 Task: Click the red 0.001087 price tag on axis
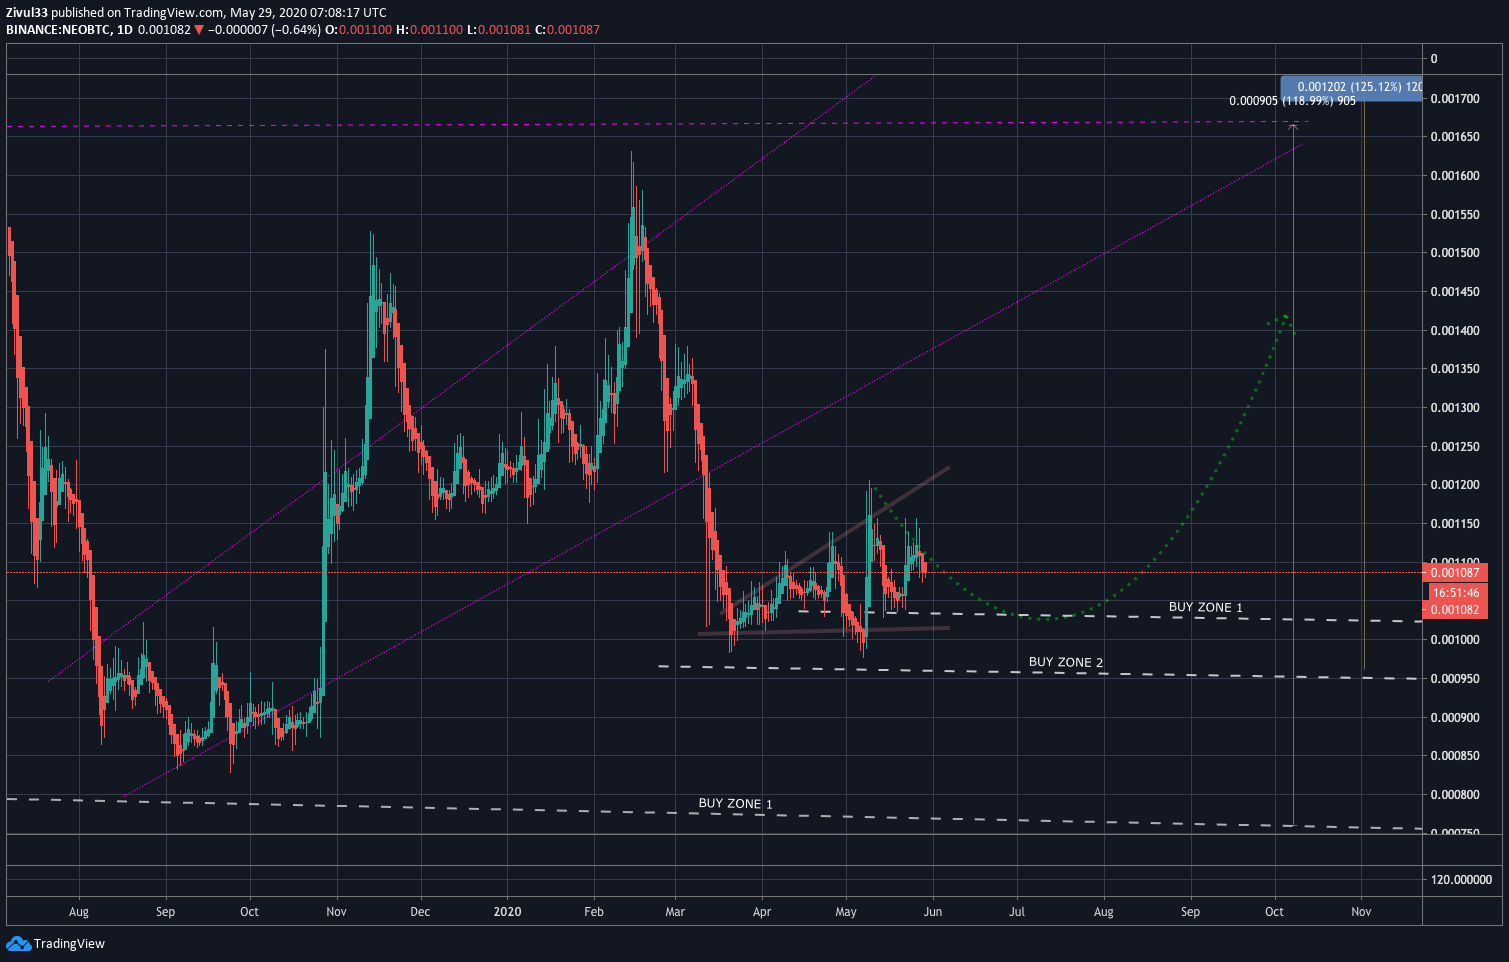[1455, 573]
